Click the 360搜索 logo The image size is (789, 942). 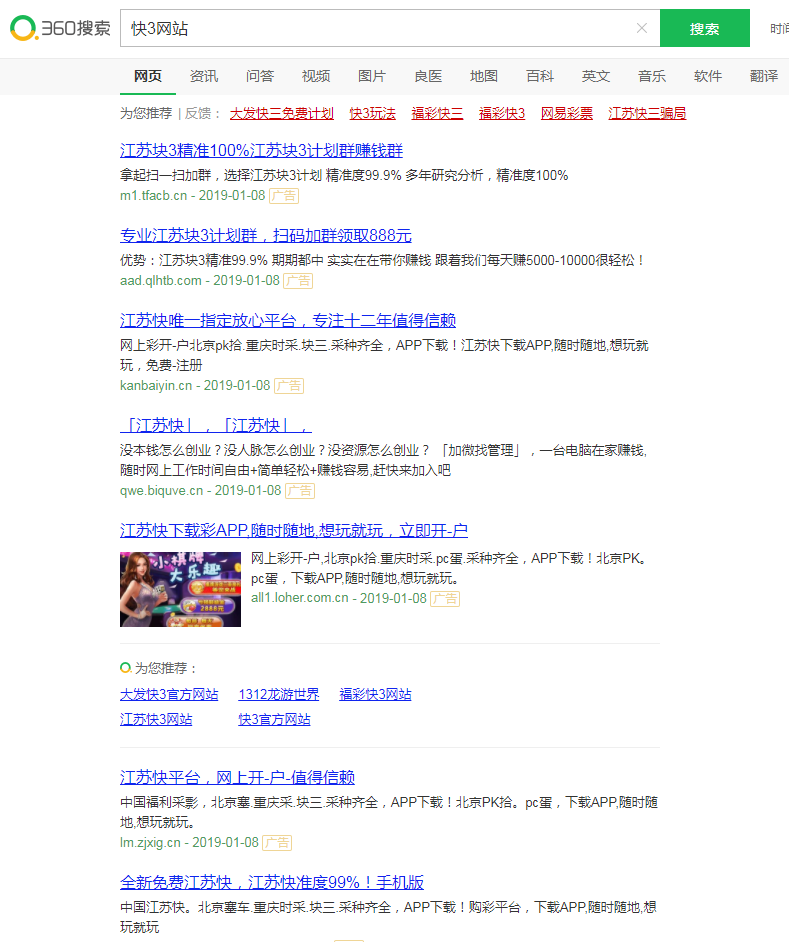(x=60, y=28)
